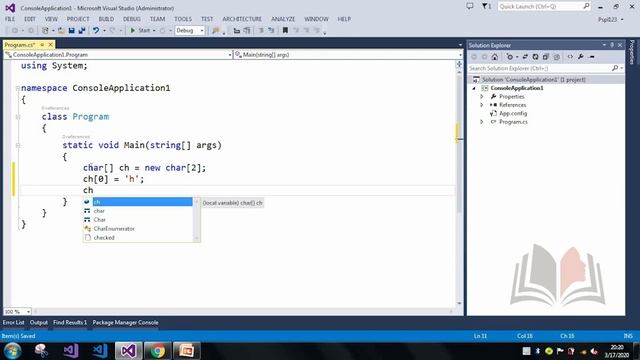The image size is (640, 360).
Task: Collapse the class Program outlining region
Action: point(18,117)
